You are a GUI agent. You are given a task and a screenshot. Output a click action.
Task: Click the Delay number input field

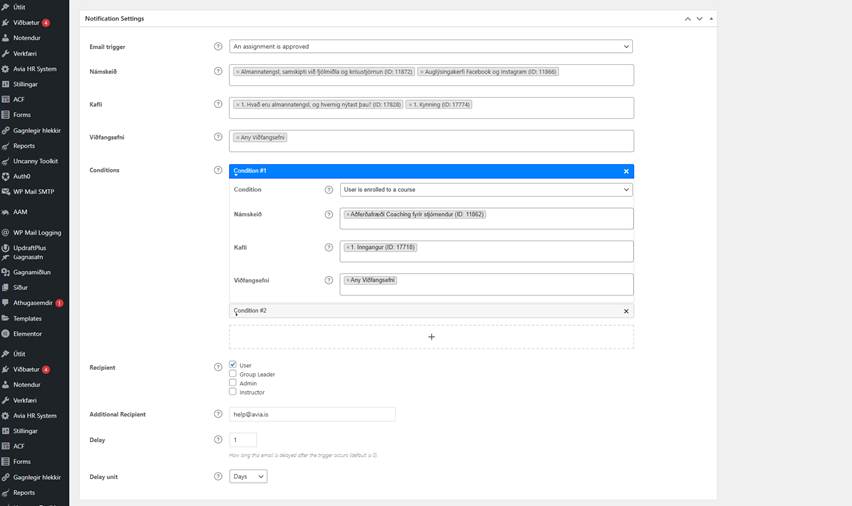(243, 440)
